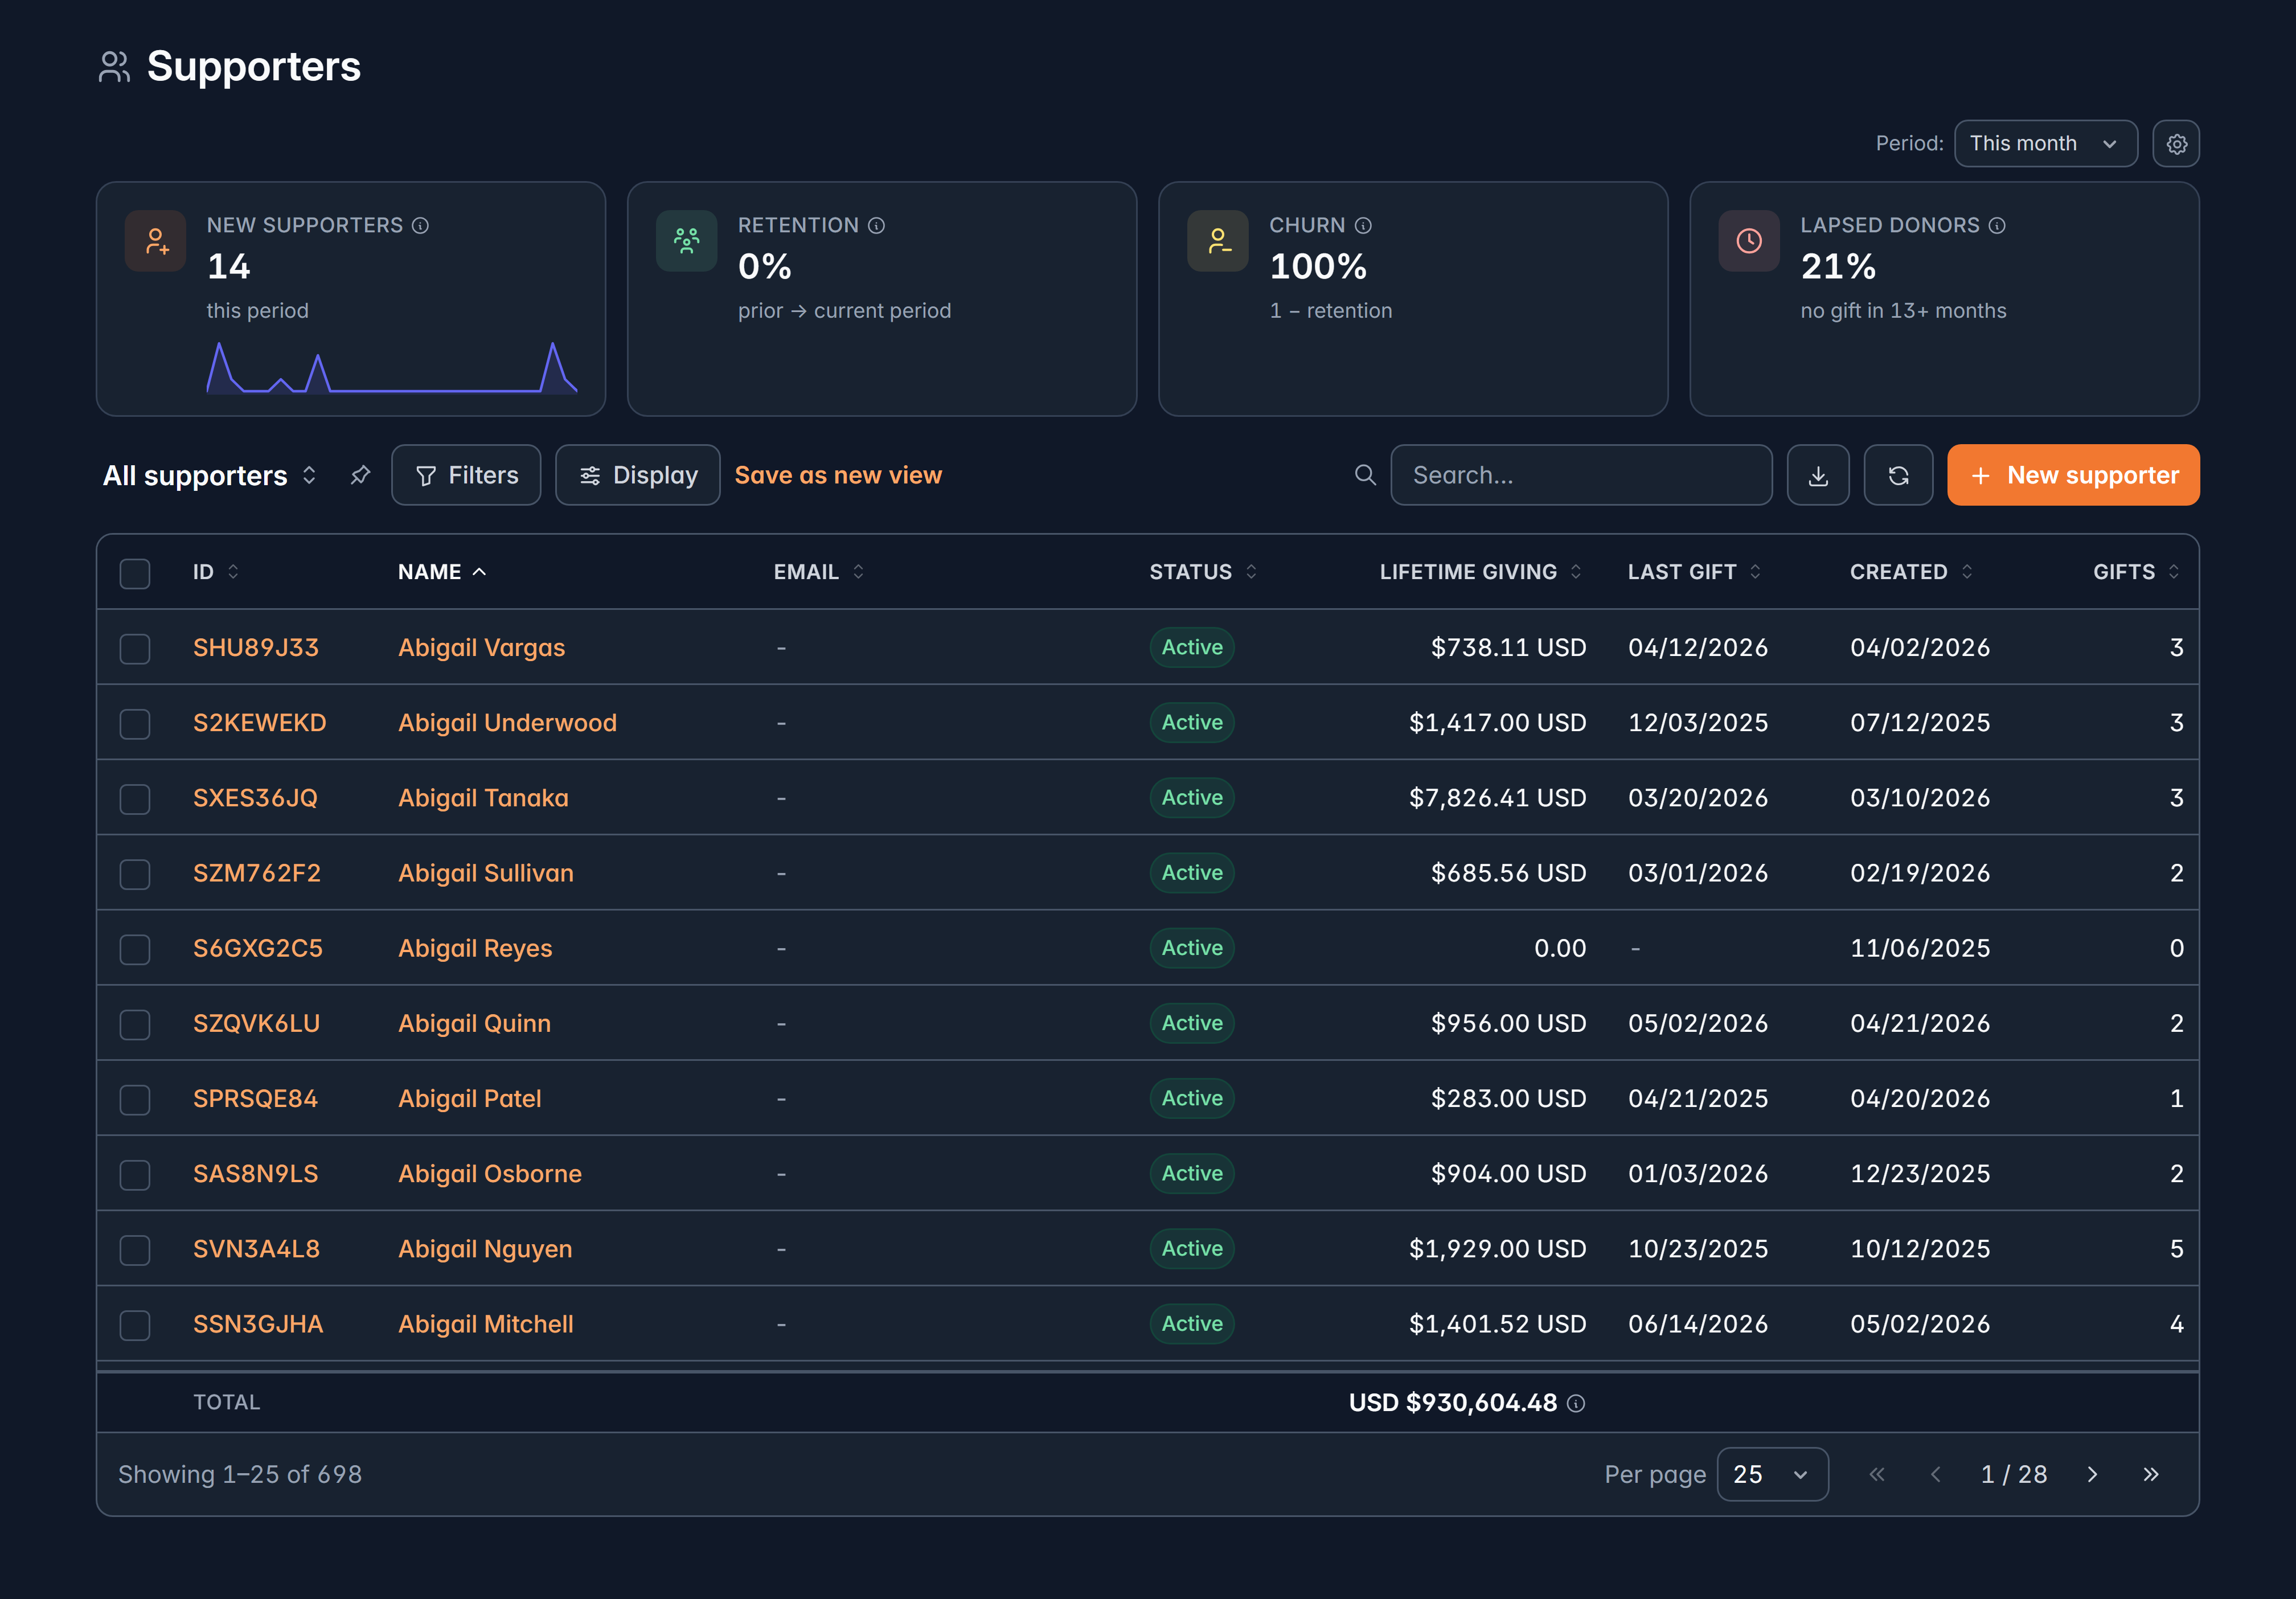
Task: Expand the All supporters view selector
Action: (210, 475)
